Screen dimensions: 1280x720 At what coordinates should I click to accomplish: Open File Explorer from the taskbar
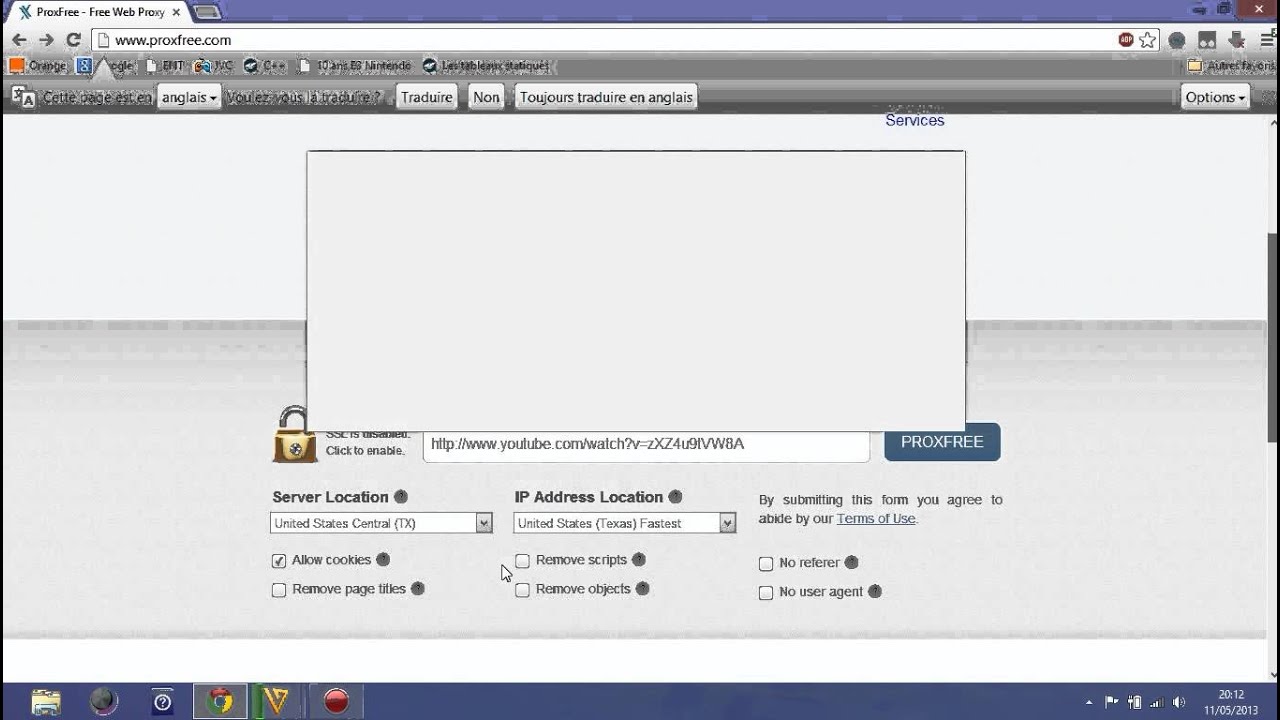pos(46,702)
